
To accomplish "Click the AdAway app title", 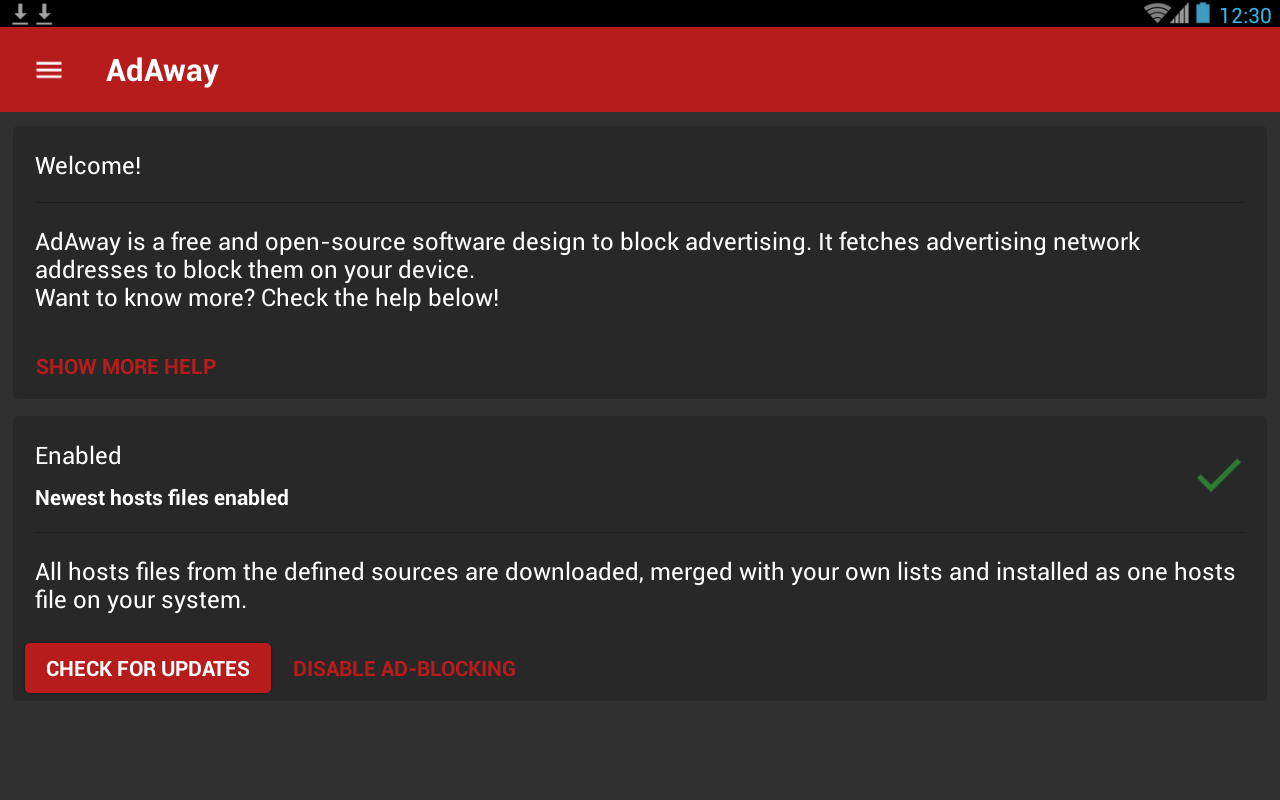I will [x=162, y=70].
